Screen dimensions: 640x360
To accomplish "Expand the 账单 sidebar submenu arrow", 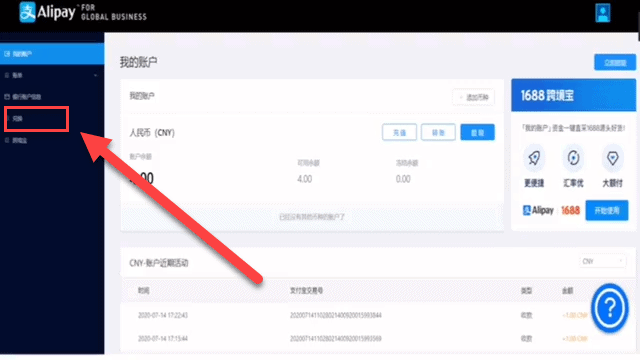I will 96,76.
